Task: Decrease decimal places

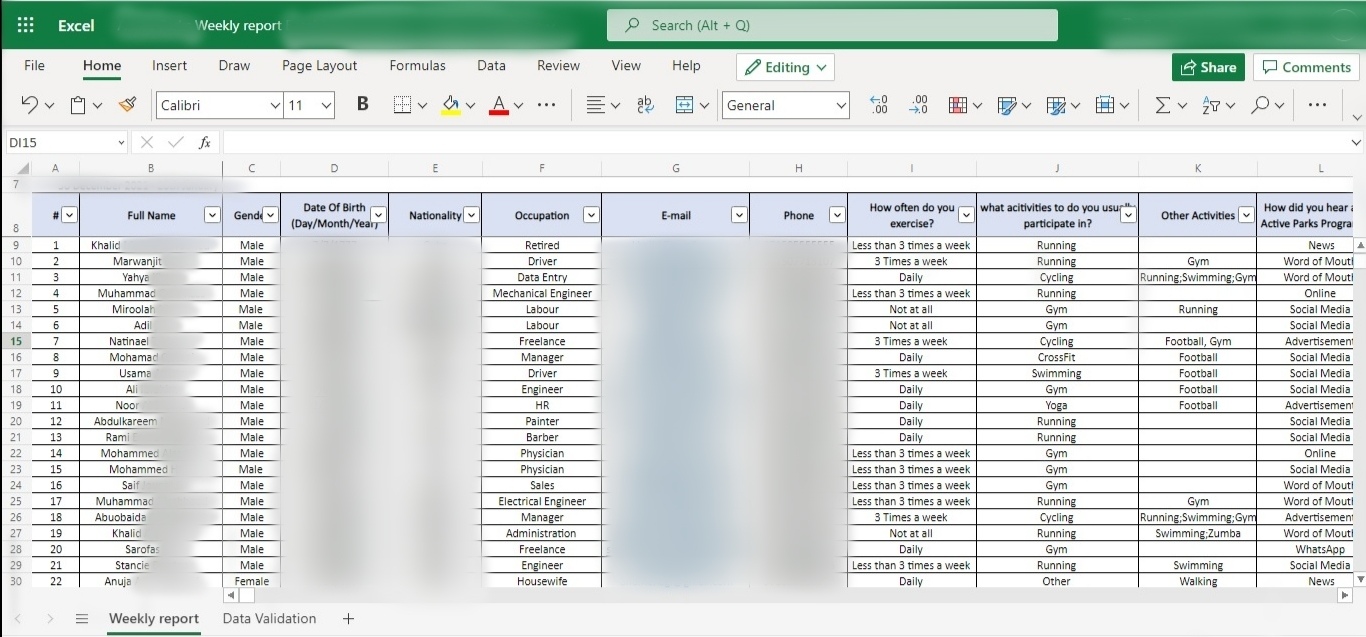Action: 879,105
